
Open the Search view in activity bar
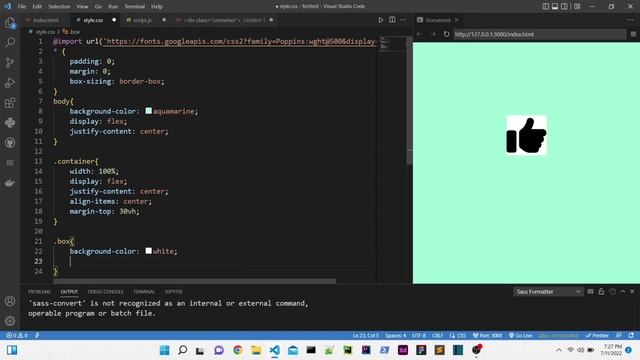pyautogui.click(x=10, y=42)
